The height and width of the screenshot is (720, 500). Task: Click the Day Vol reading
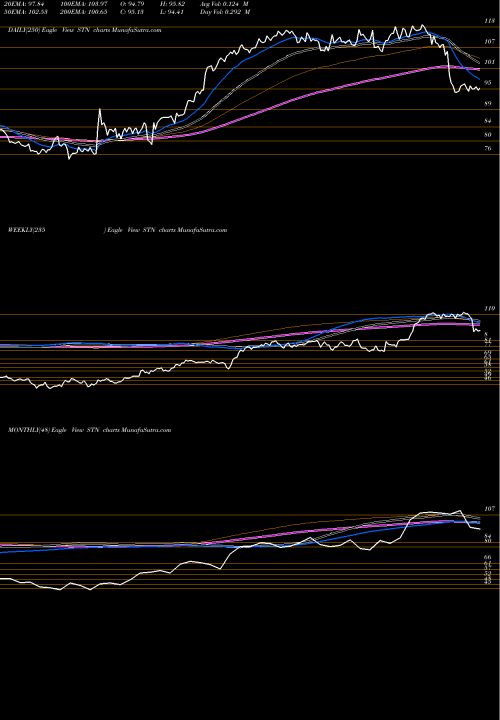[225, 12]
